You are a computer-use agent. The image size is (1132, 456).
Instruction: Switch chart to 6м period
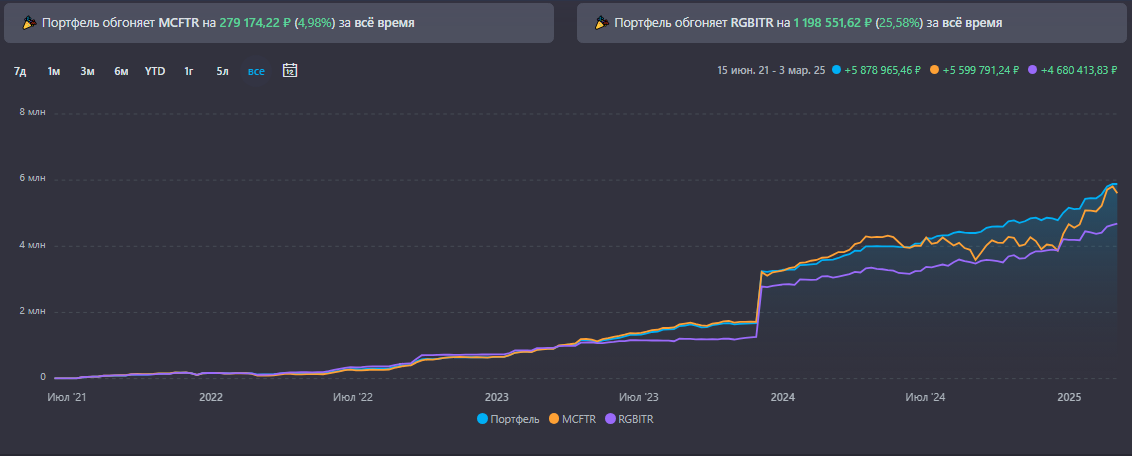click(121, 71)
